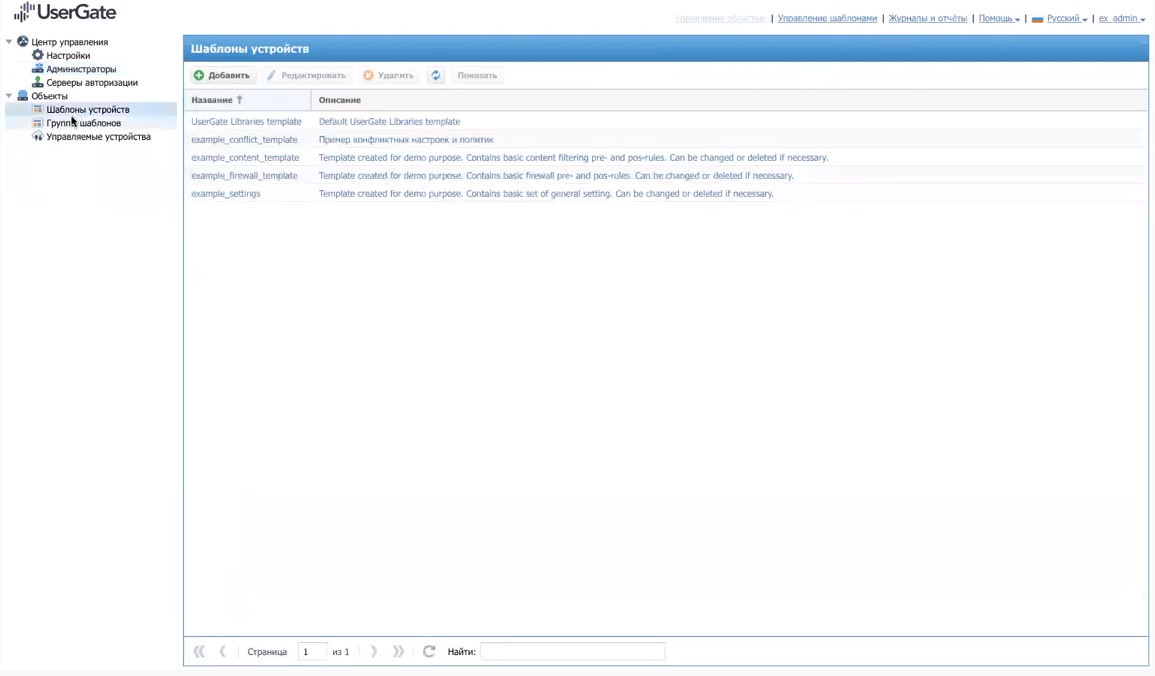The image size is (1155, 676).
Task: Click the Найти search field
Action: click(x=572, y=651)
